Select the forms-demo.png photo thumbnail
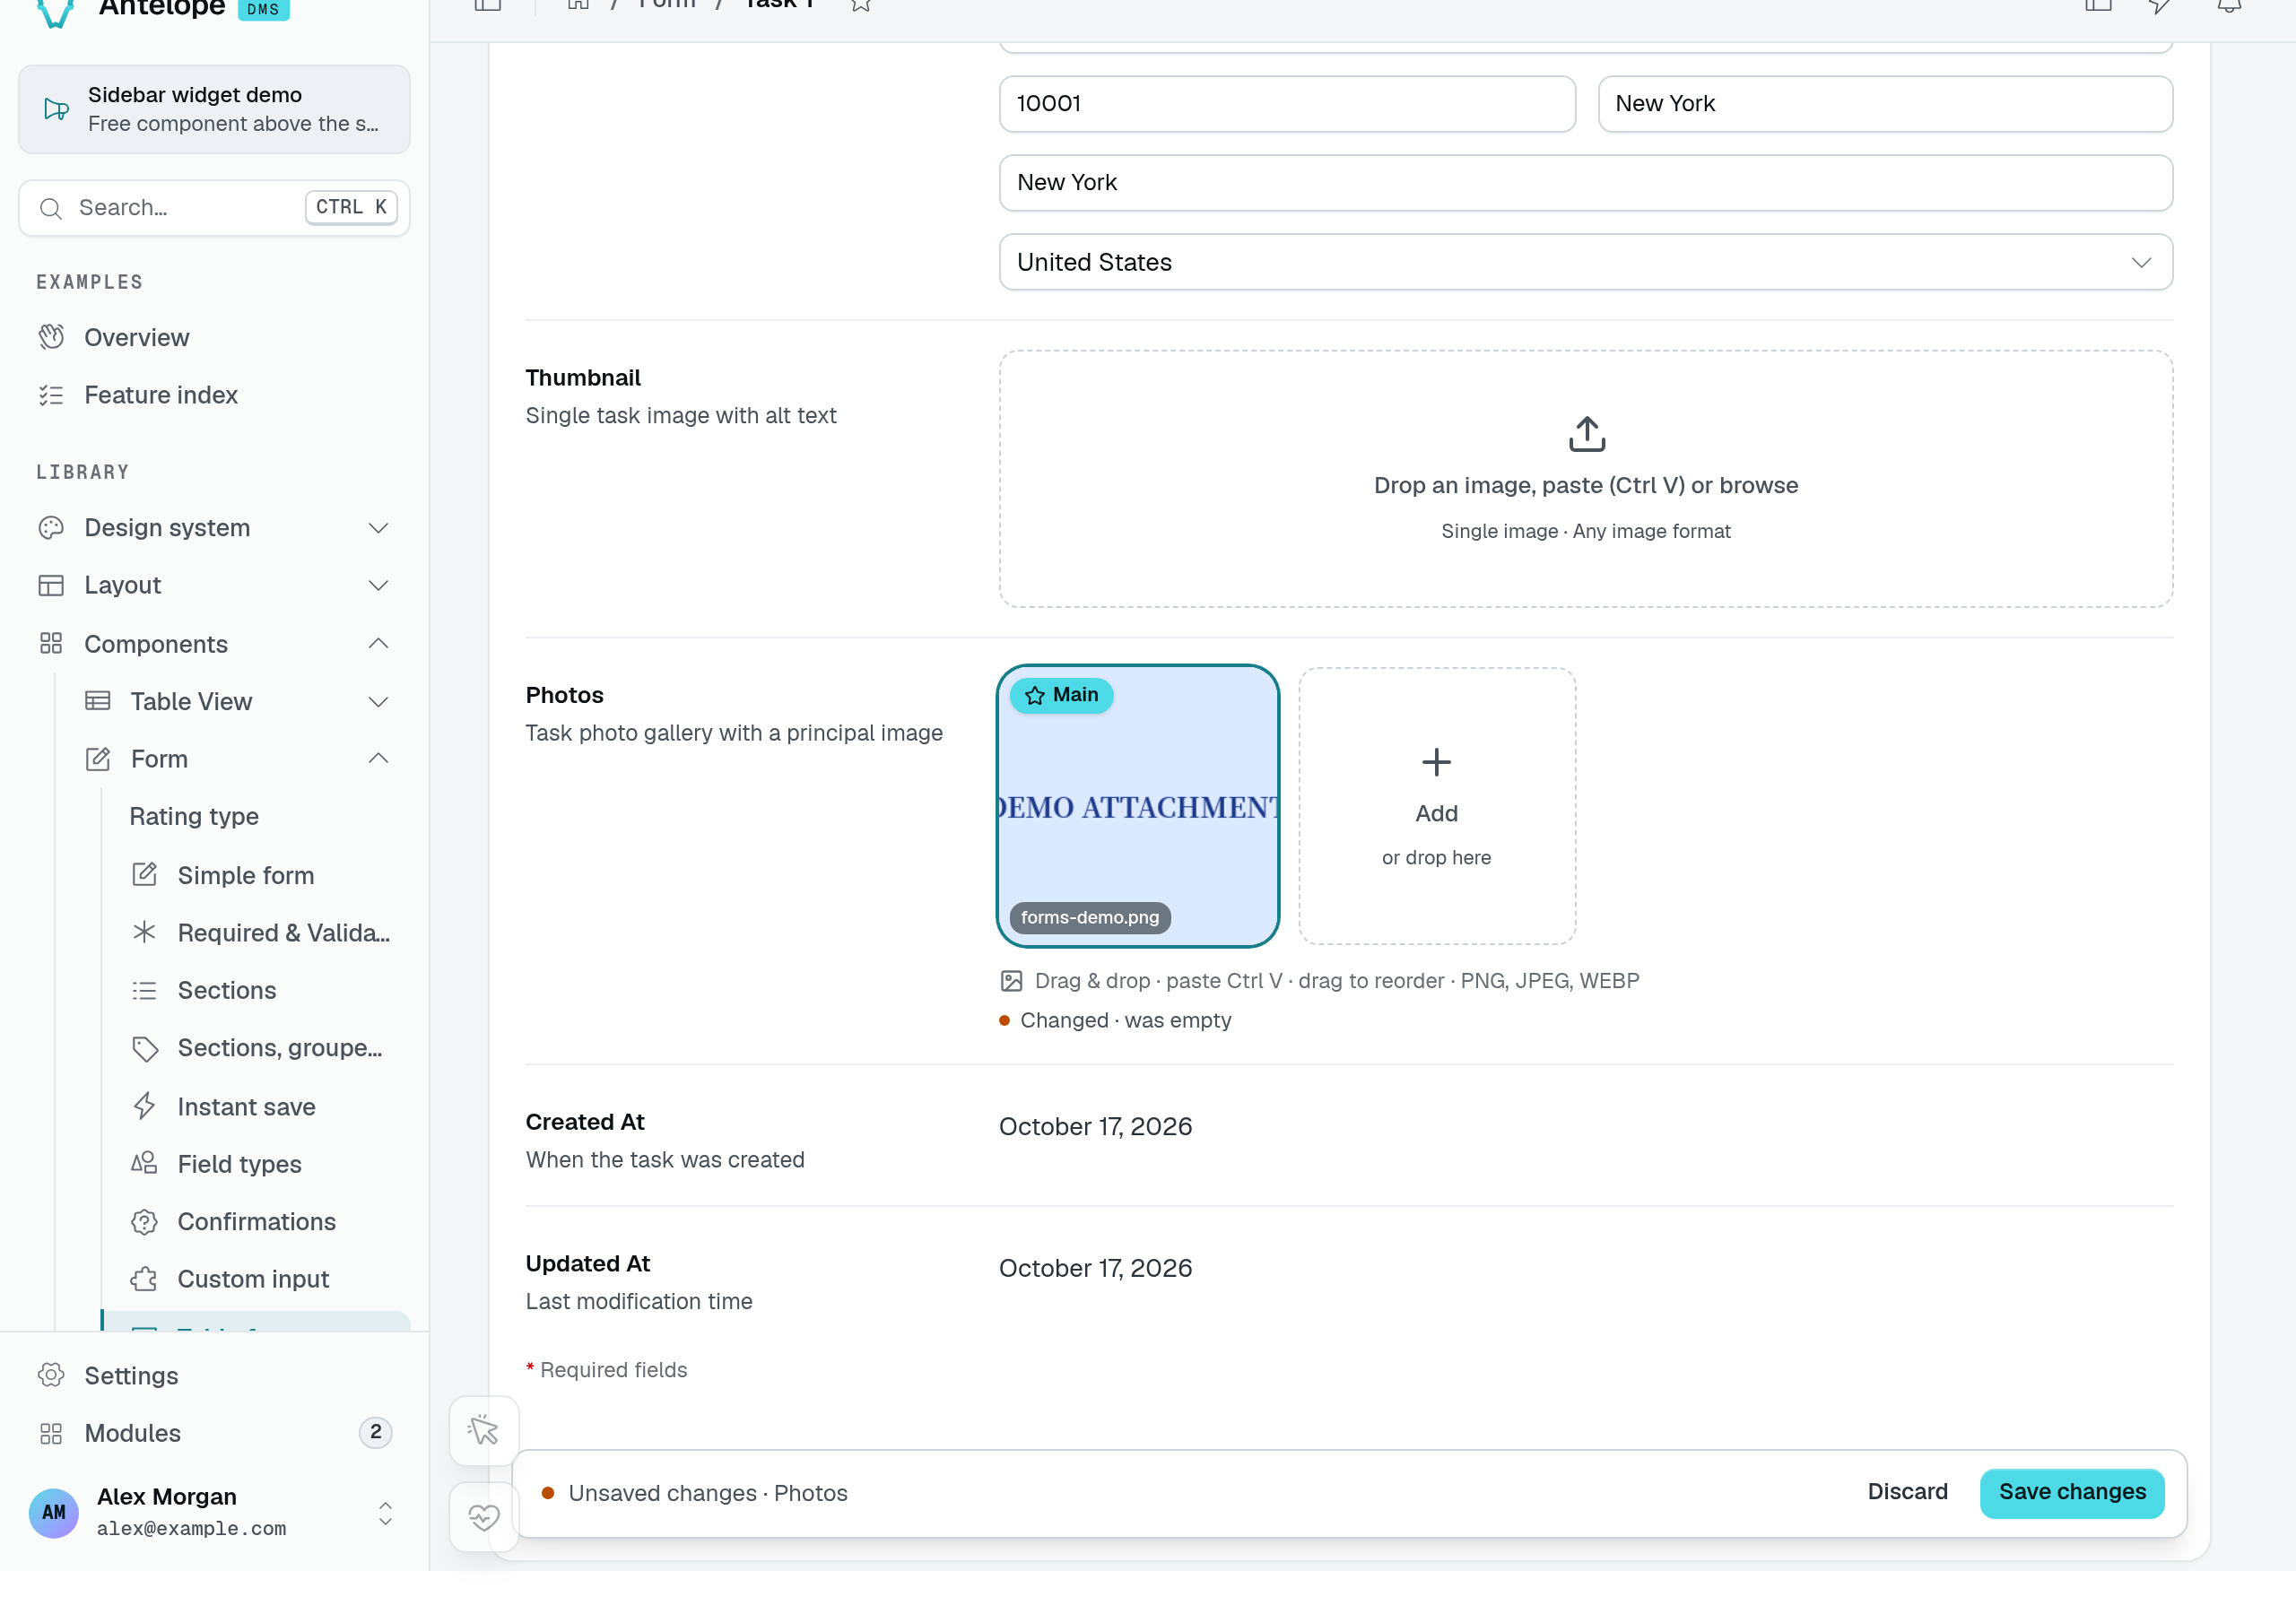Image resolution: width=2296 pixels, height=1614 pixels. (x=1138, y=805)
